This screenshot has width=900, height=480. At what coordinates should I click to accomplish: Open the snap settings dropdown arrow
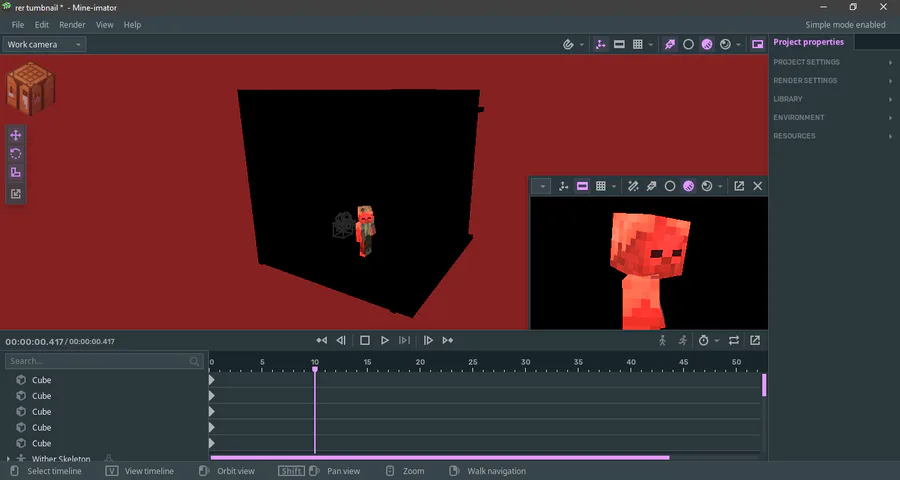581,45
